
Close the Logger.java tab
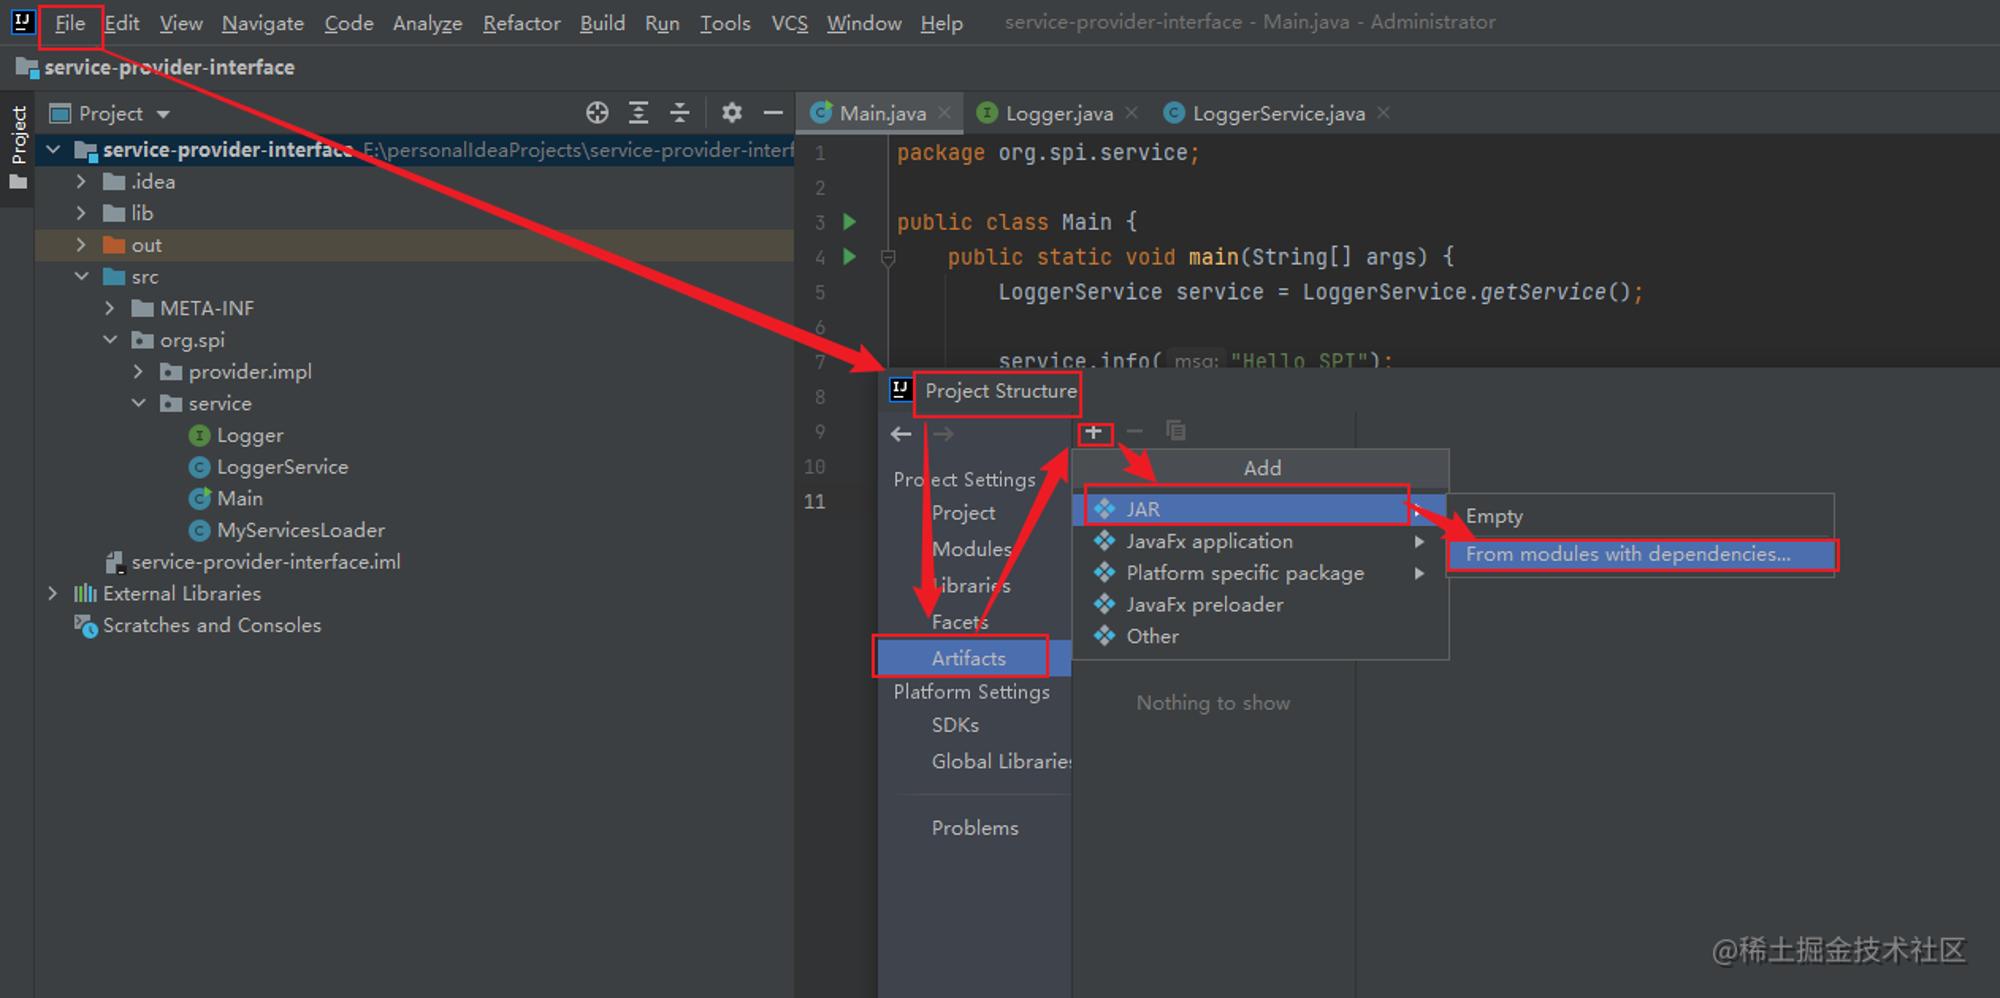tap(1131, 113)
